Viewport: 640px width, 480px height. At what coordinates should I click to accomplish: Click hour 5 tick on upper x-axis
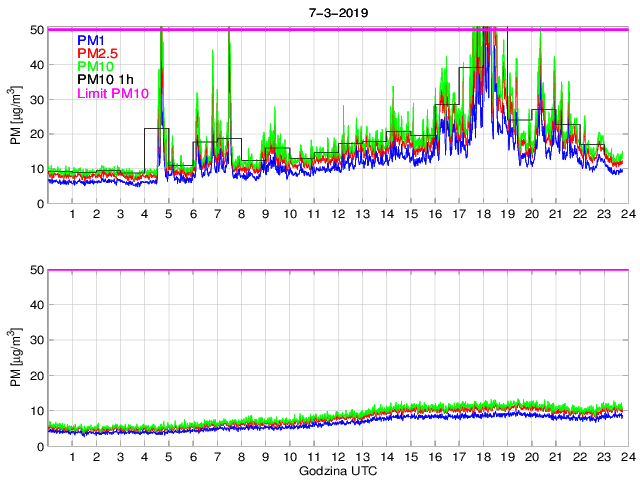tap(169, 215)
